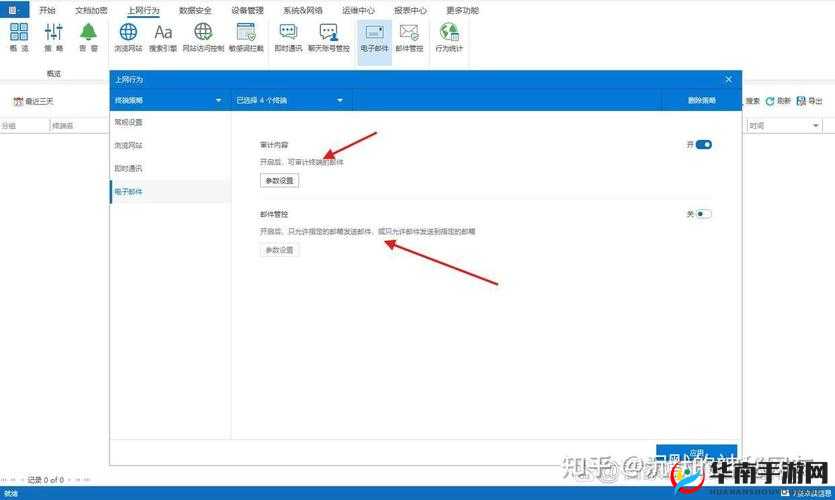This screenshot has height=500, width=835.
Task: Click the 记录 0 of 0 pager text
Action: click(45, 480)
